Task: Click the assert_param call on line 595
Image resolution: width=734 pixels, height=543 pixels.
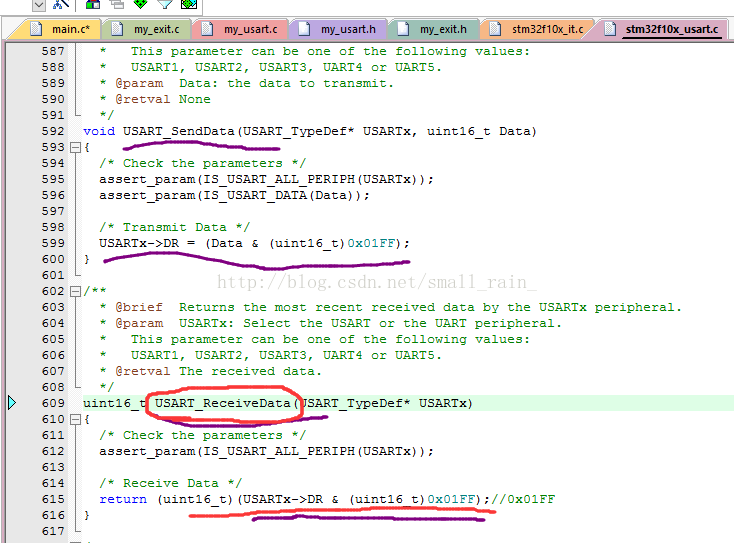Action: tap(266, 179)
